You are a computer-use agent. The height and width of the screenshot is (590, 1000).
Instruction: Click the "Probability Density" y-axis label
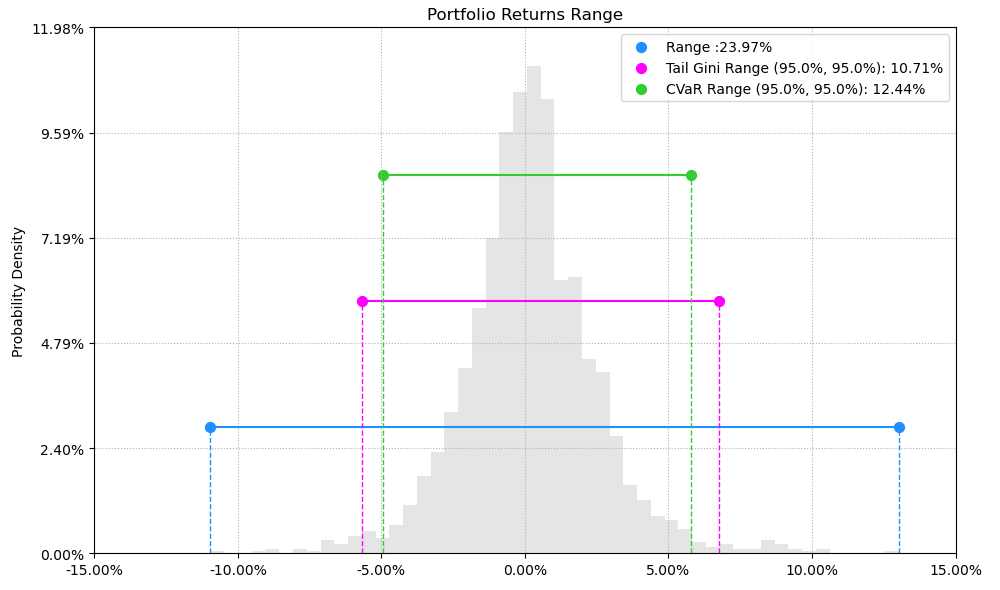[18, 291]
